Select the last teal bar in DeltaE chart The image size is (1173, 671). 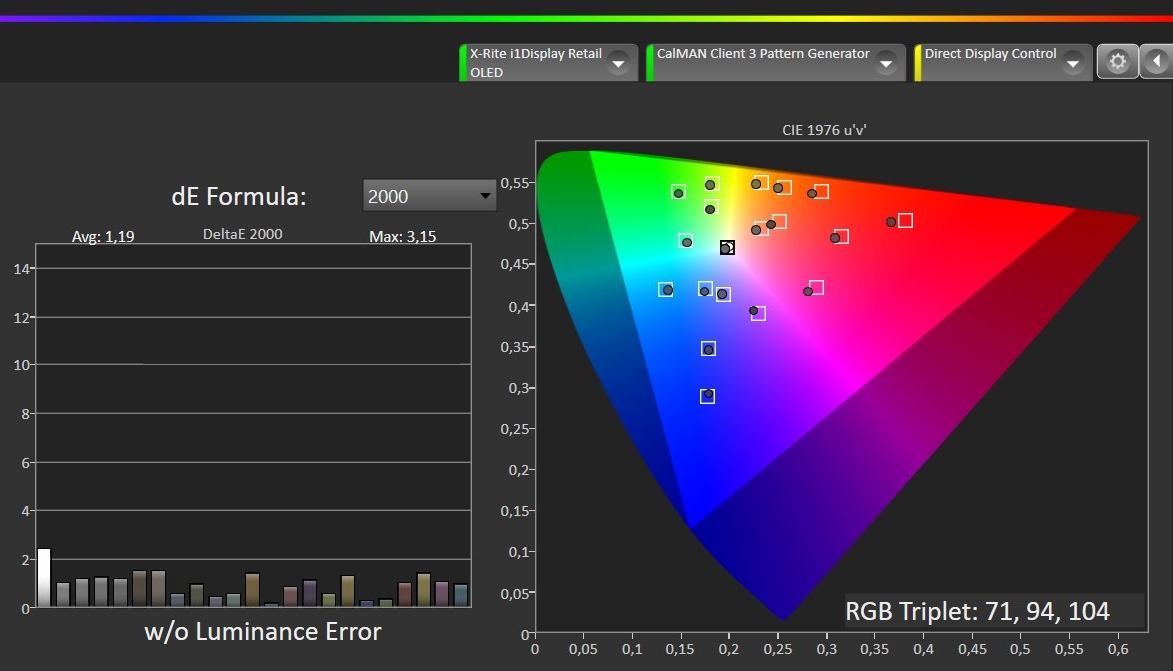(x=461, y=595)
